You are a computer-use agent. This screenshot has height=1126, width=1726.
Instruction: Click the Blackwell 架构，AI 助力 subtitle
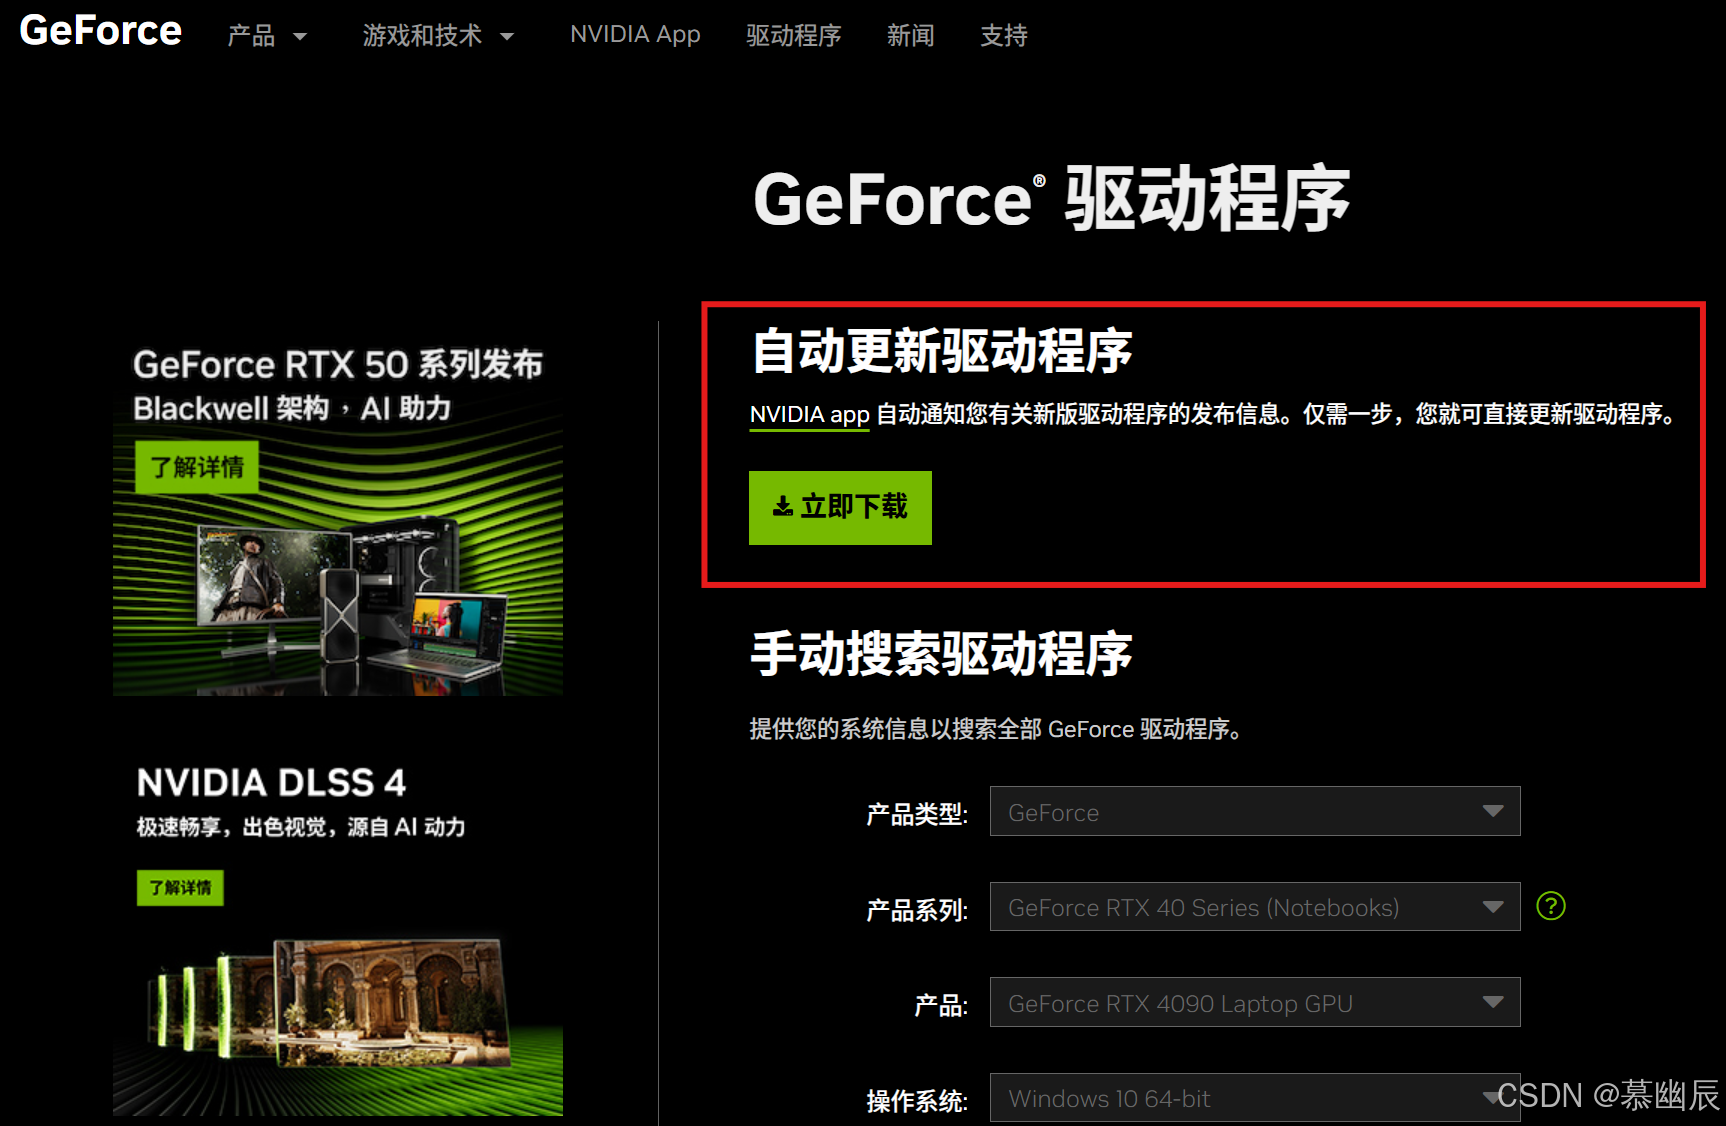tap(292, 409)
